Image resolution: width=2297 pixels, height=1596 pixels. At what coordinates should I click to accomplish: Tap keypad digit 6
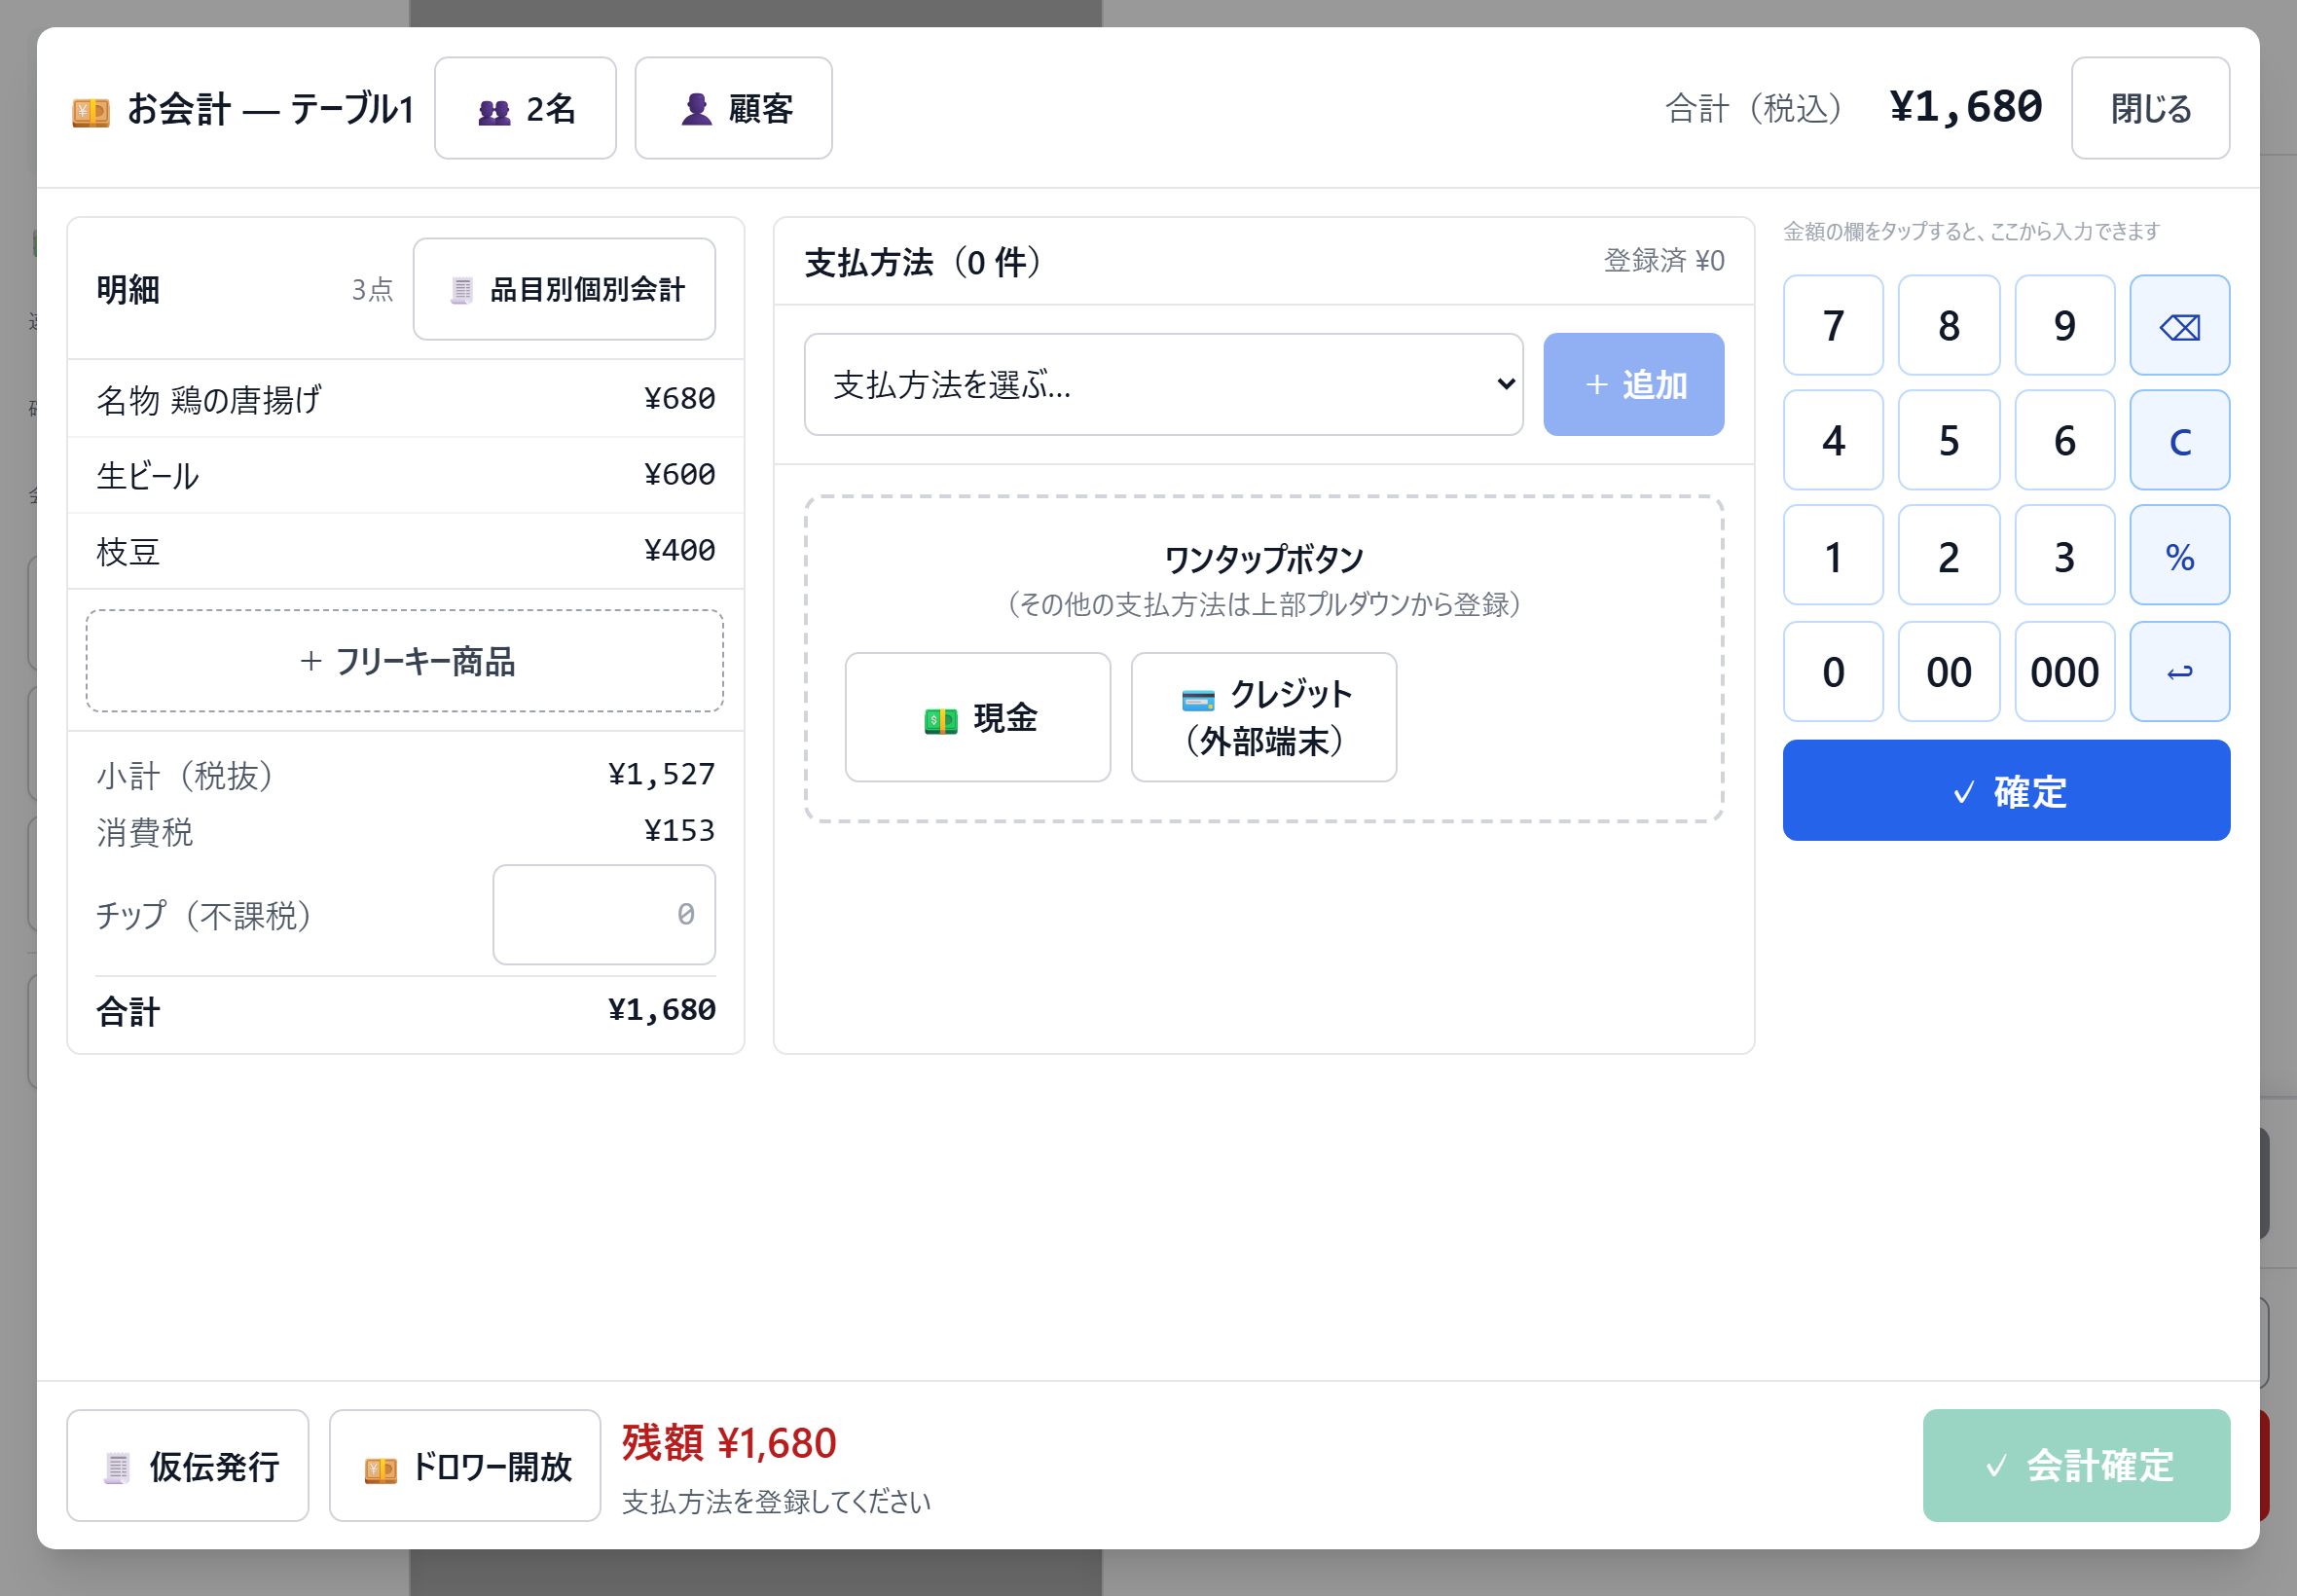(2064, 441)
